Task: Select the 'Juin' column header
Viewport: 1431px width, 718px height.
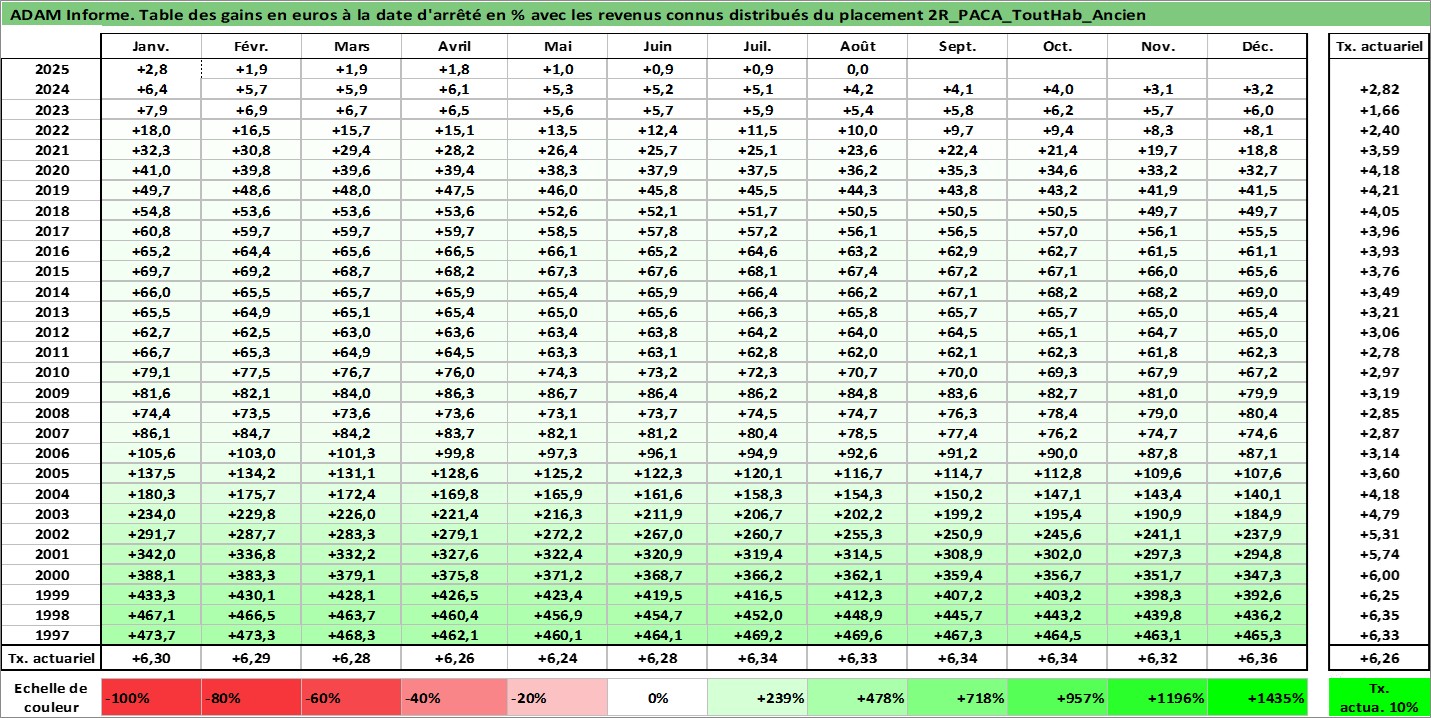Action: [x=656, y=47]
